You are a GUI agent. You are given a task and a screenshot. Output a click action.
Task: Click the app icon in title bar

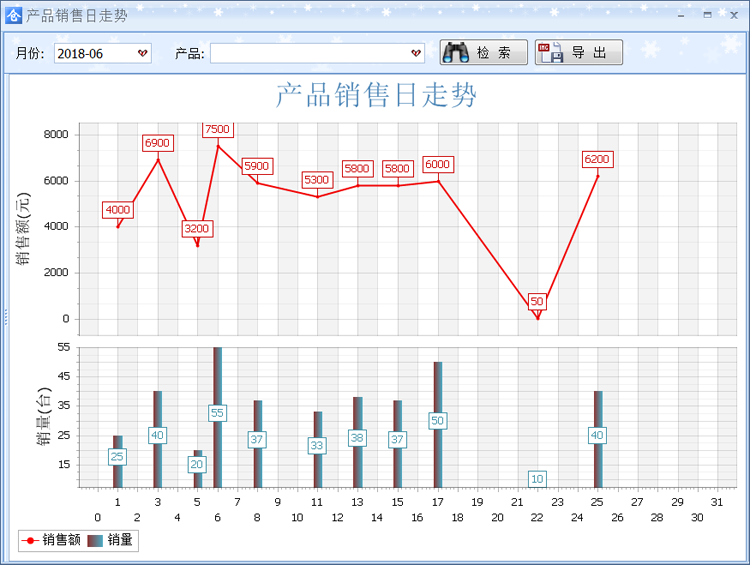13,15
